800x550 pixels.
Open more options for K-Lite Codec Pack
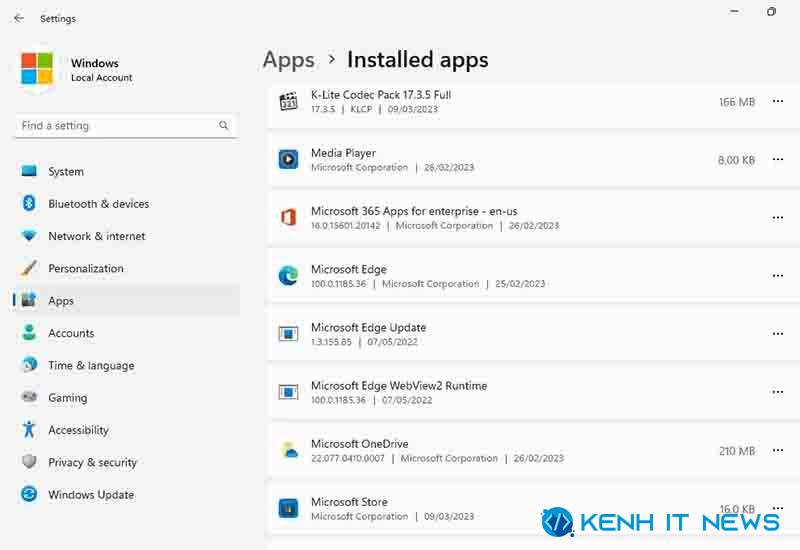(778, 101)
